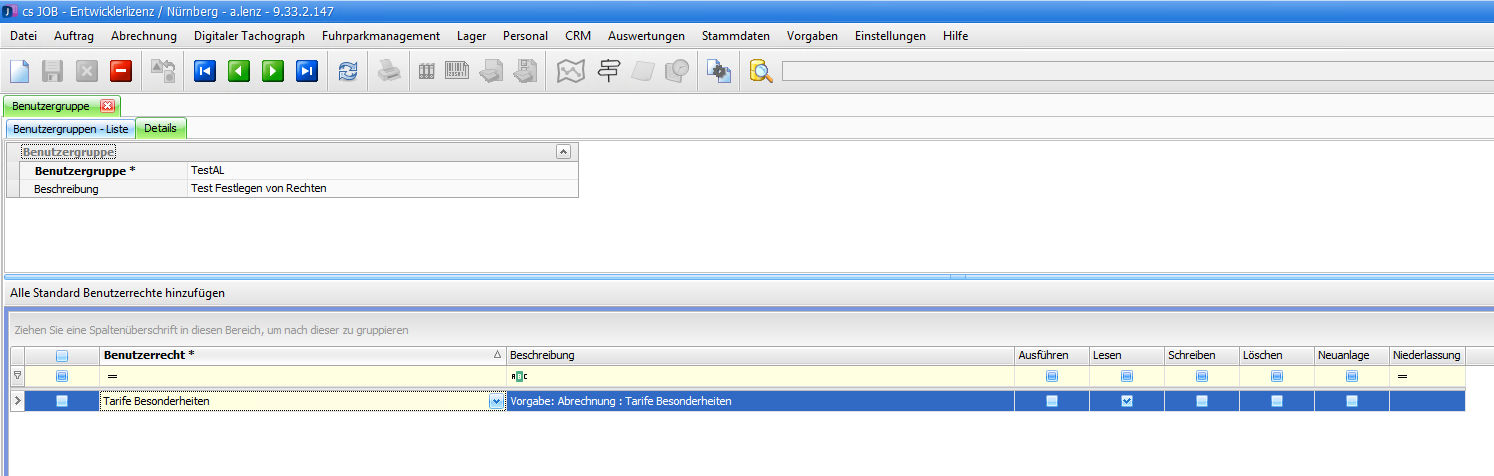The width and height of the screenshot is (1494, 476).
Task: Collapse the Benutzergruppe section panel
Action: coord(563,152)
